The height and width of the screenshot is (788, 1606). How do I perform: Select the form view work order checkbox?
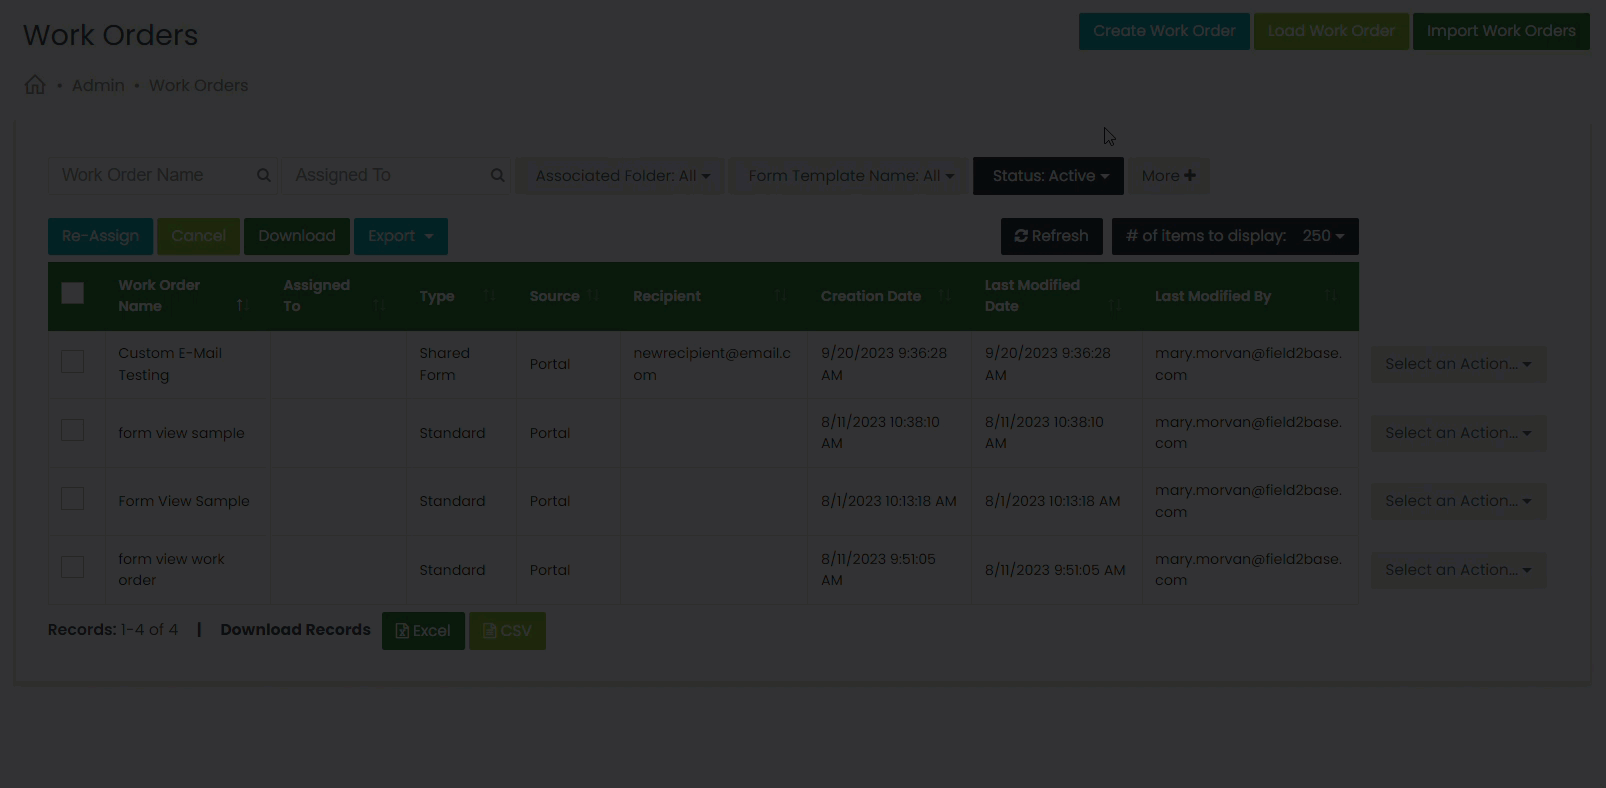pos(73,567)
